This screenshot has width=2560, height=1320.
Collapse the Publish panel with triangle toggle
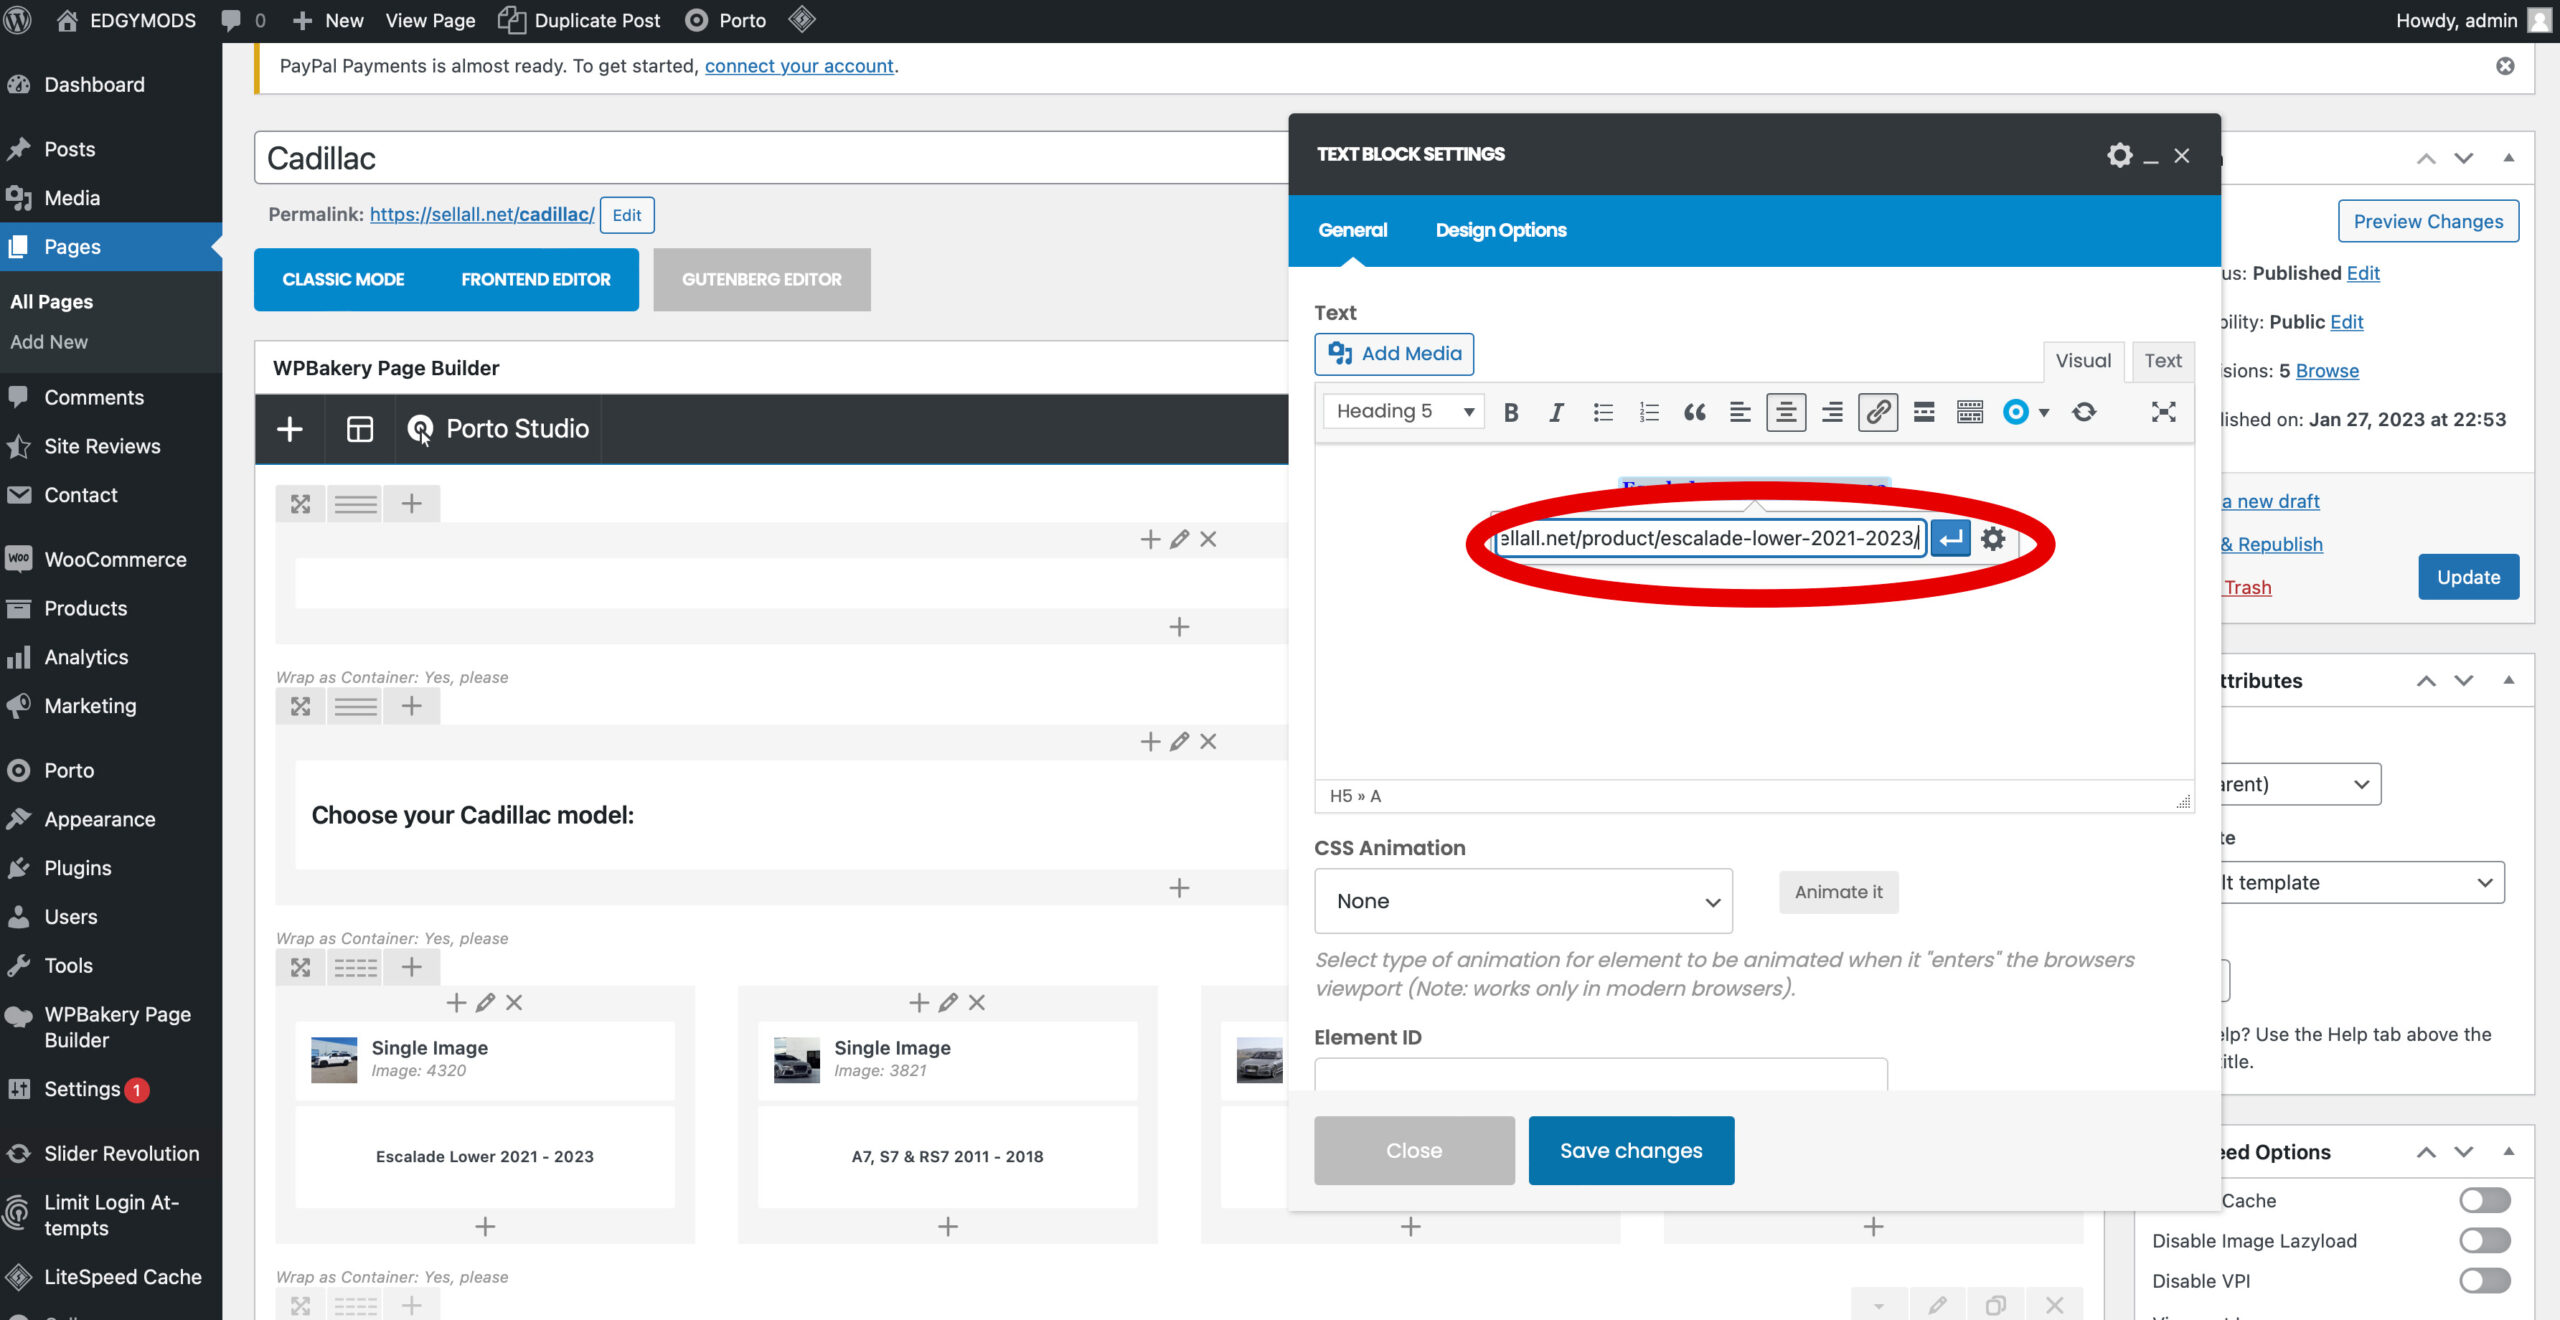click(x=2508, y=158)
